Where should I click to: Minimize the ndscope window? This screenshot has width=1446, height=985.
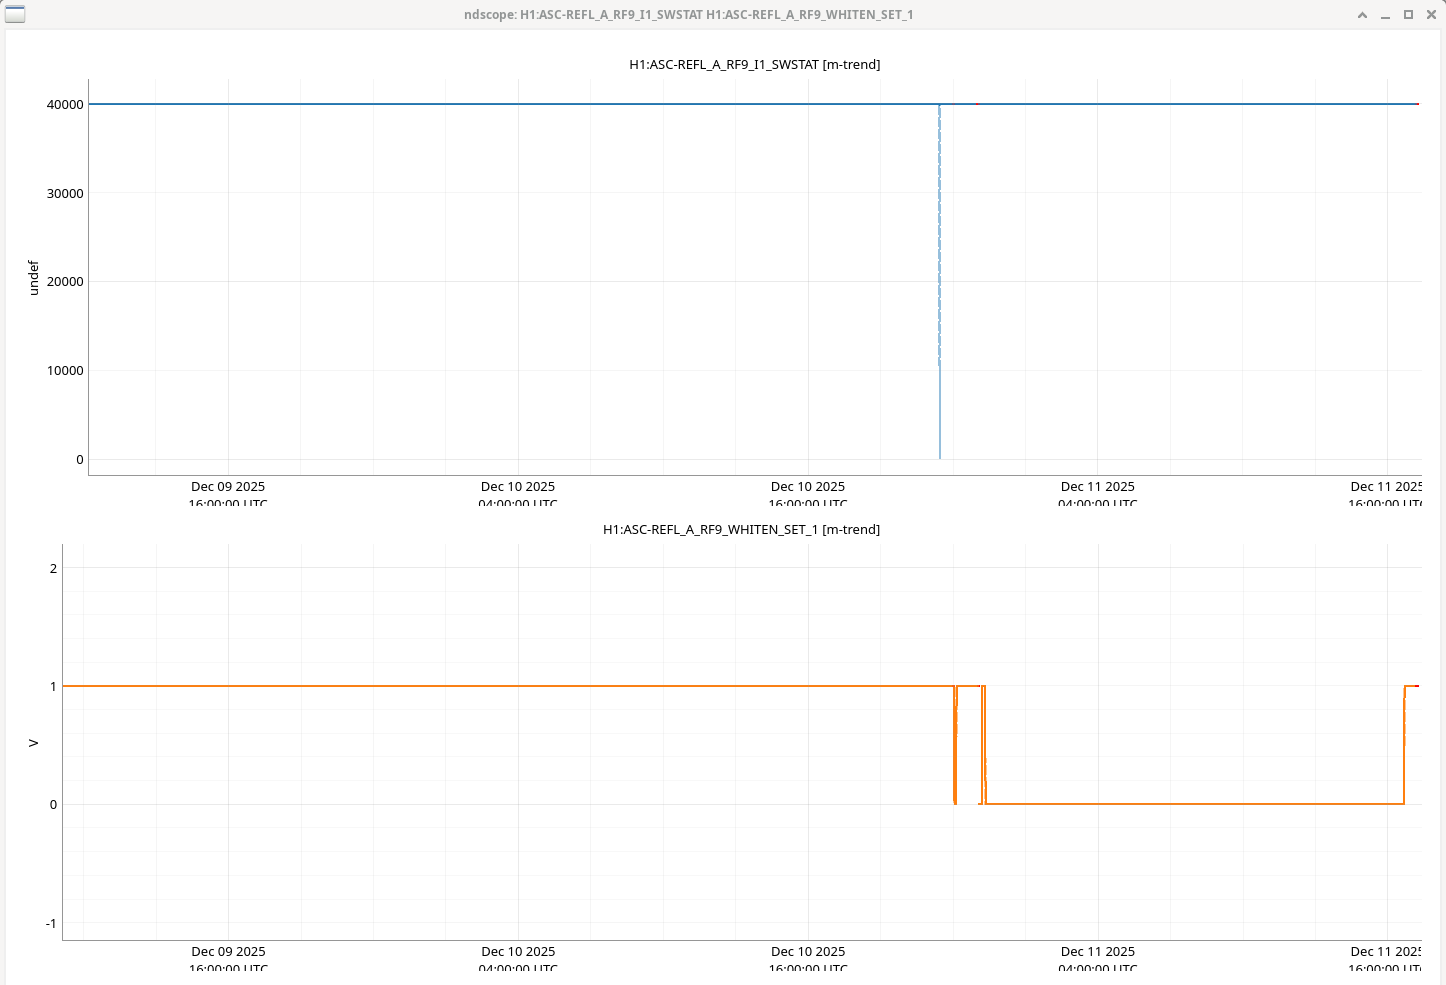(x=1385, y=15)
